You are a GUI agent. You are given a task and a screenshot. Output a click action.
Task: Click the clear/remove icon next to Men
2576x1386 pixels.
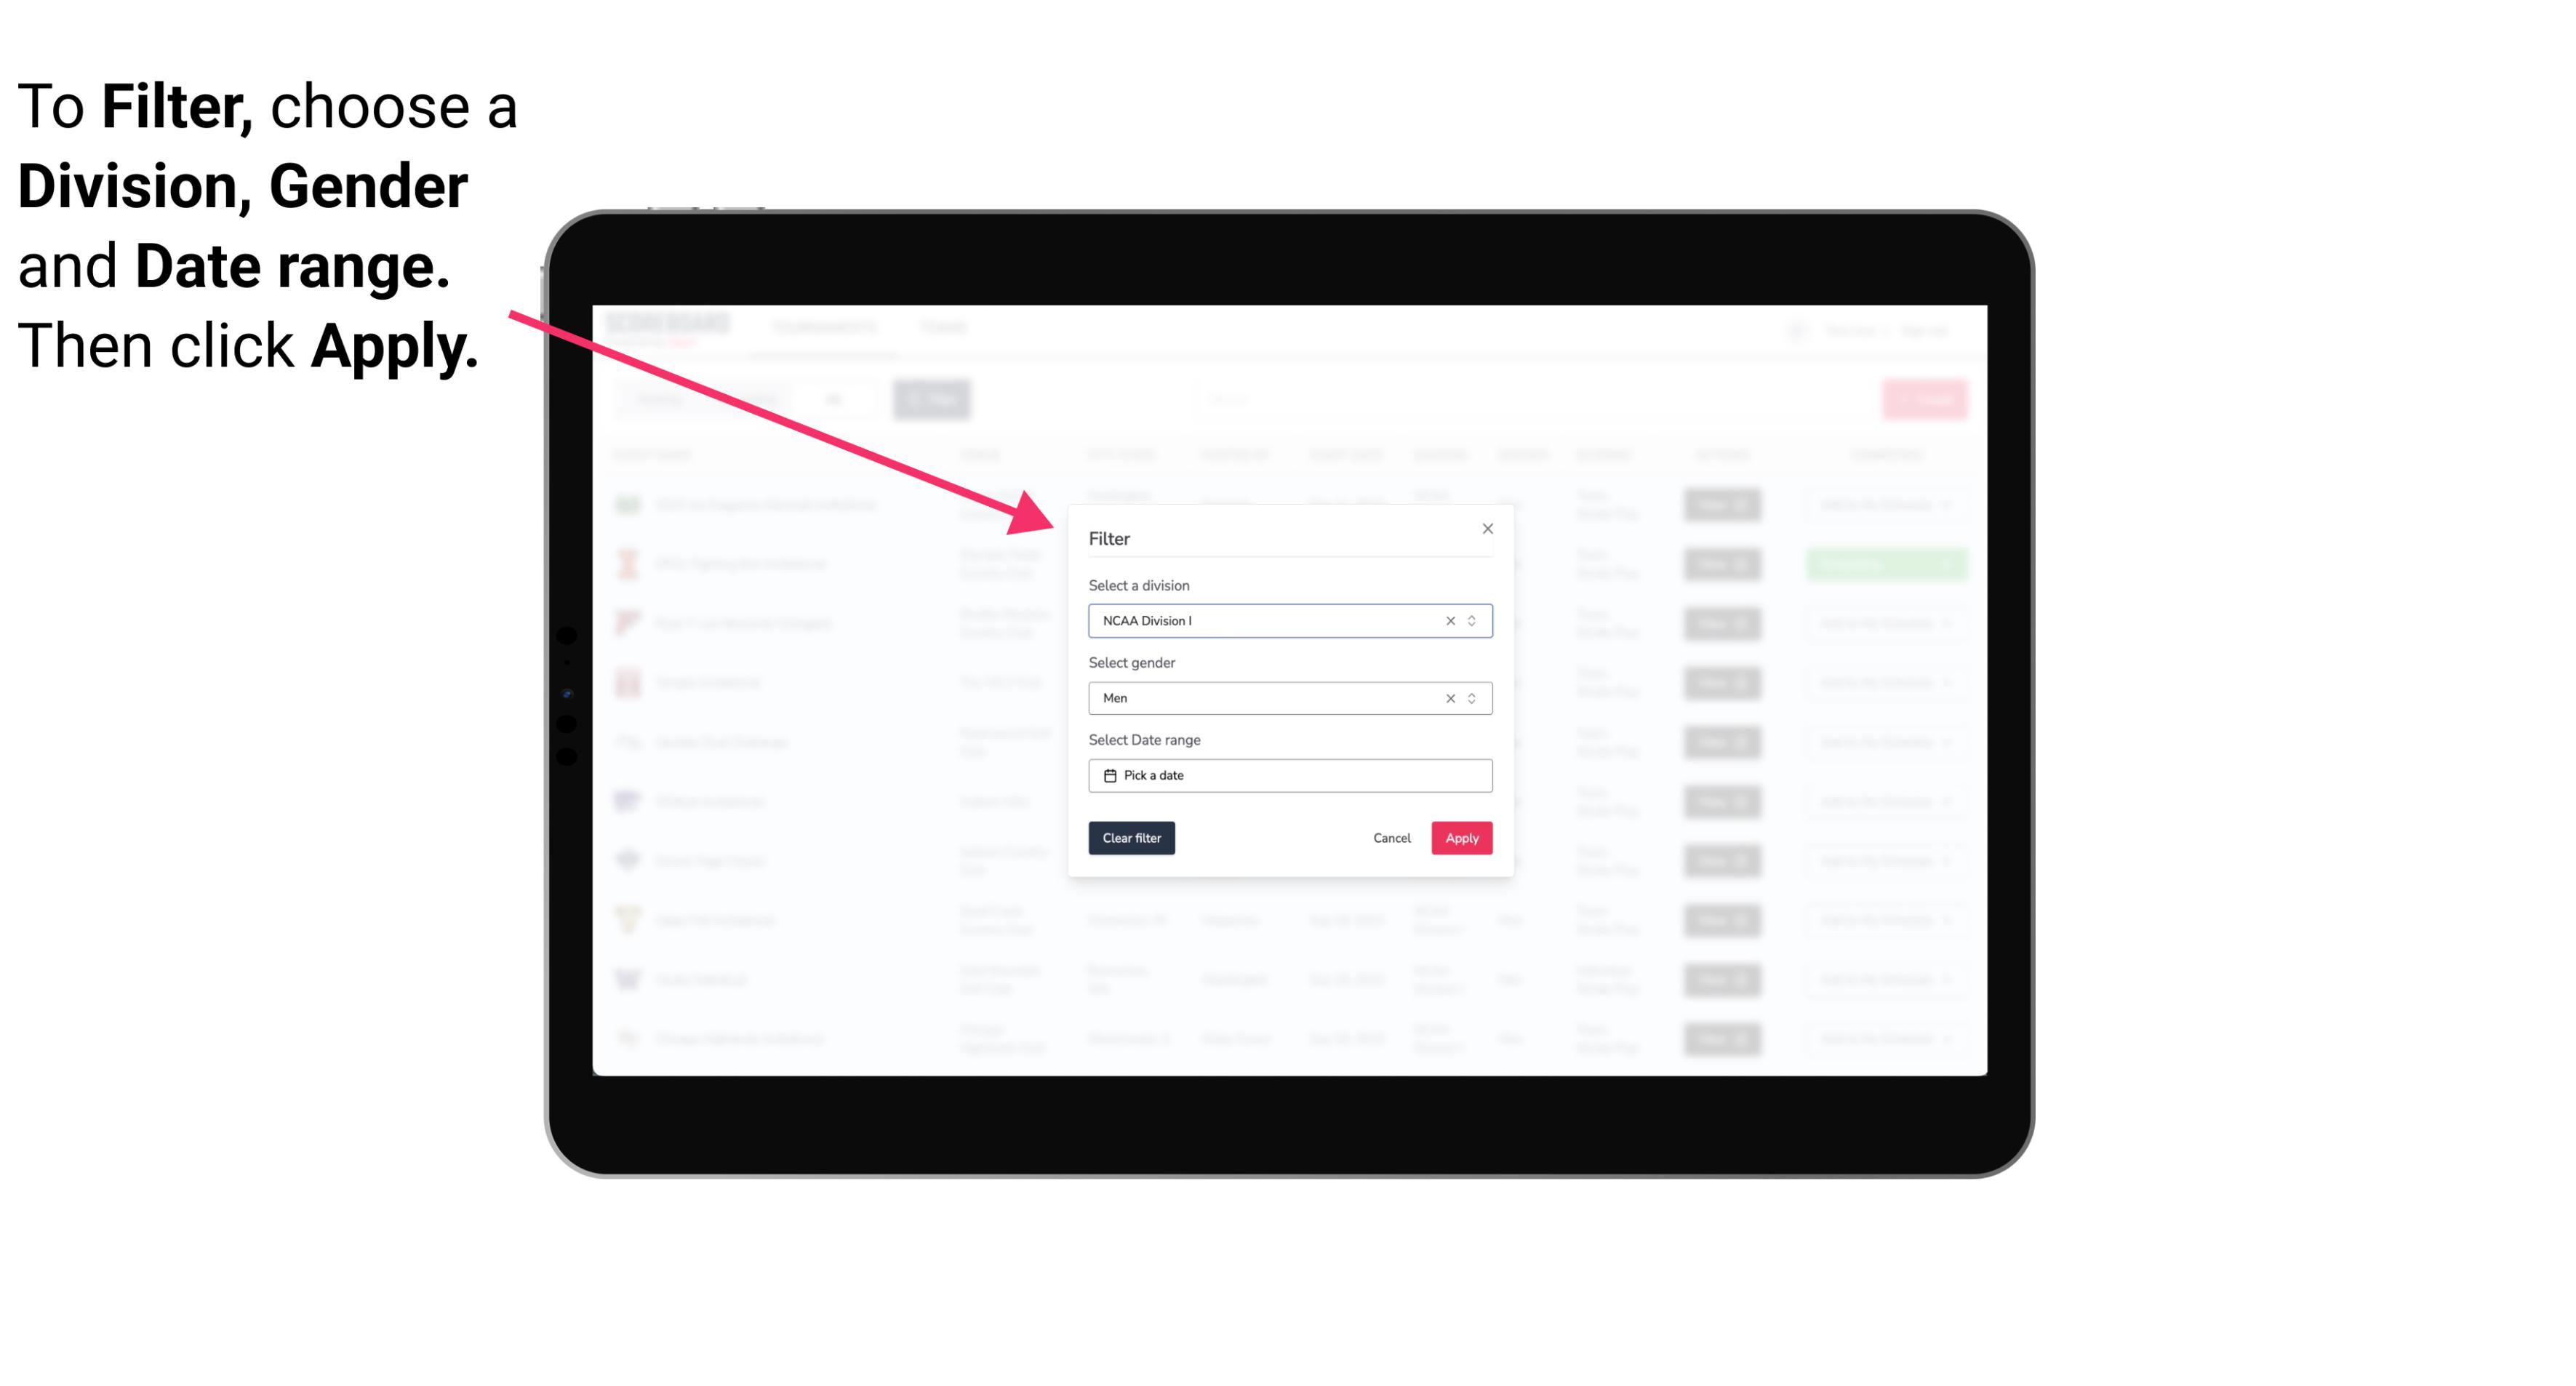pos(1447,698)
